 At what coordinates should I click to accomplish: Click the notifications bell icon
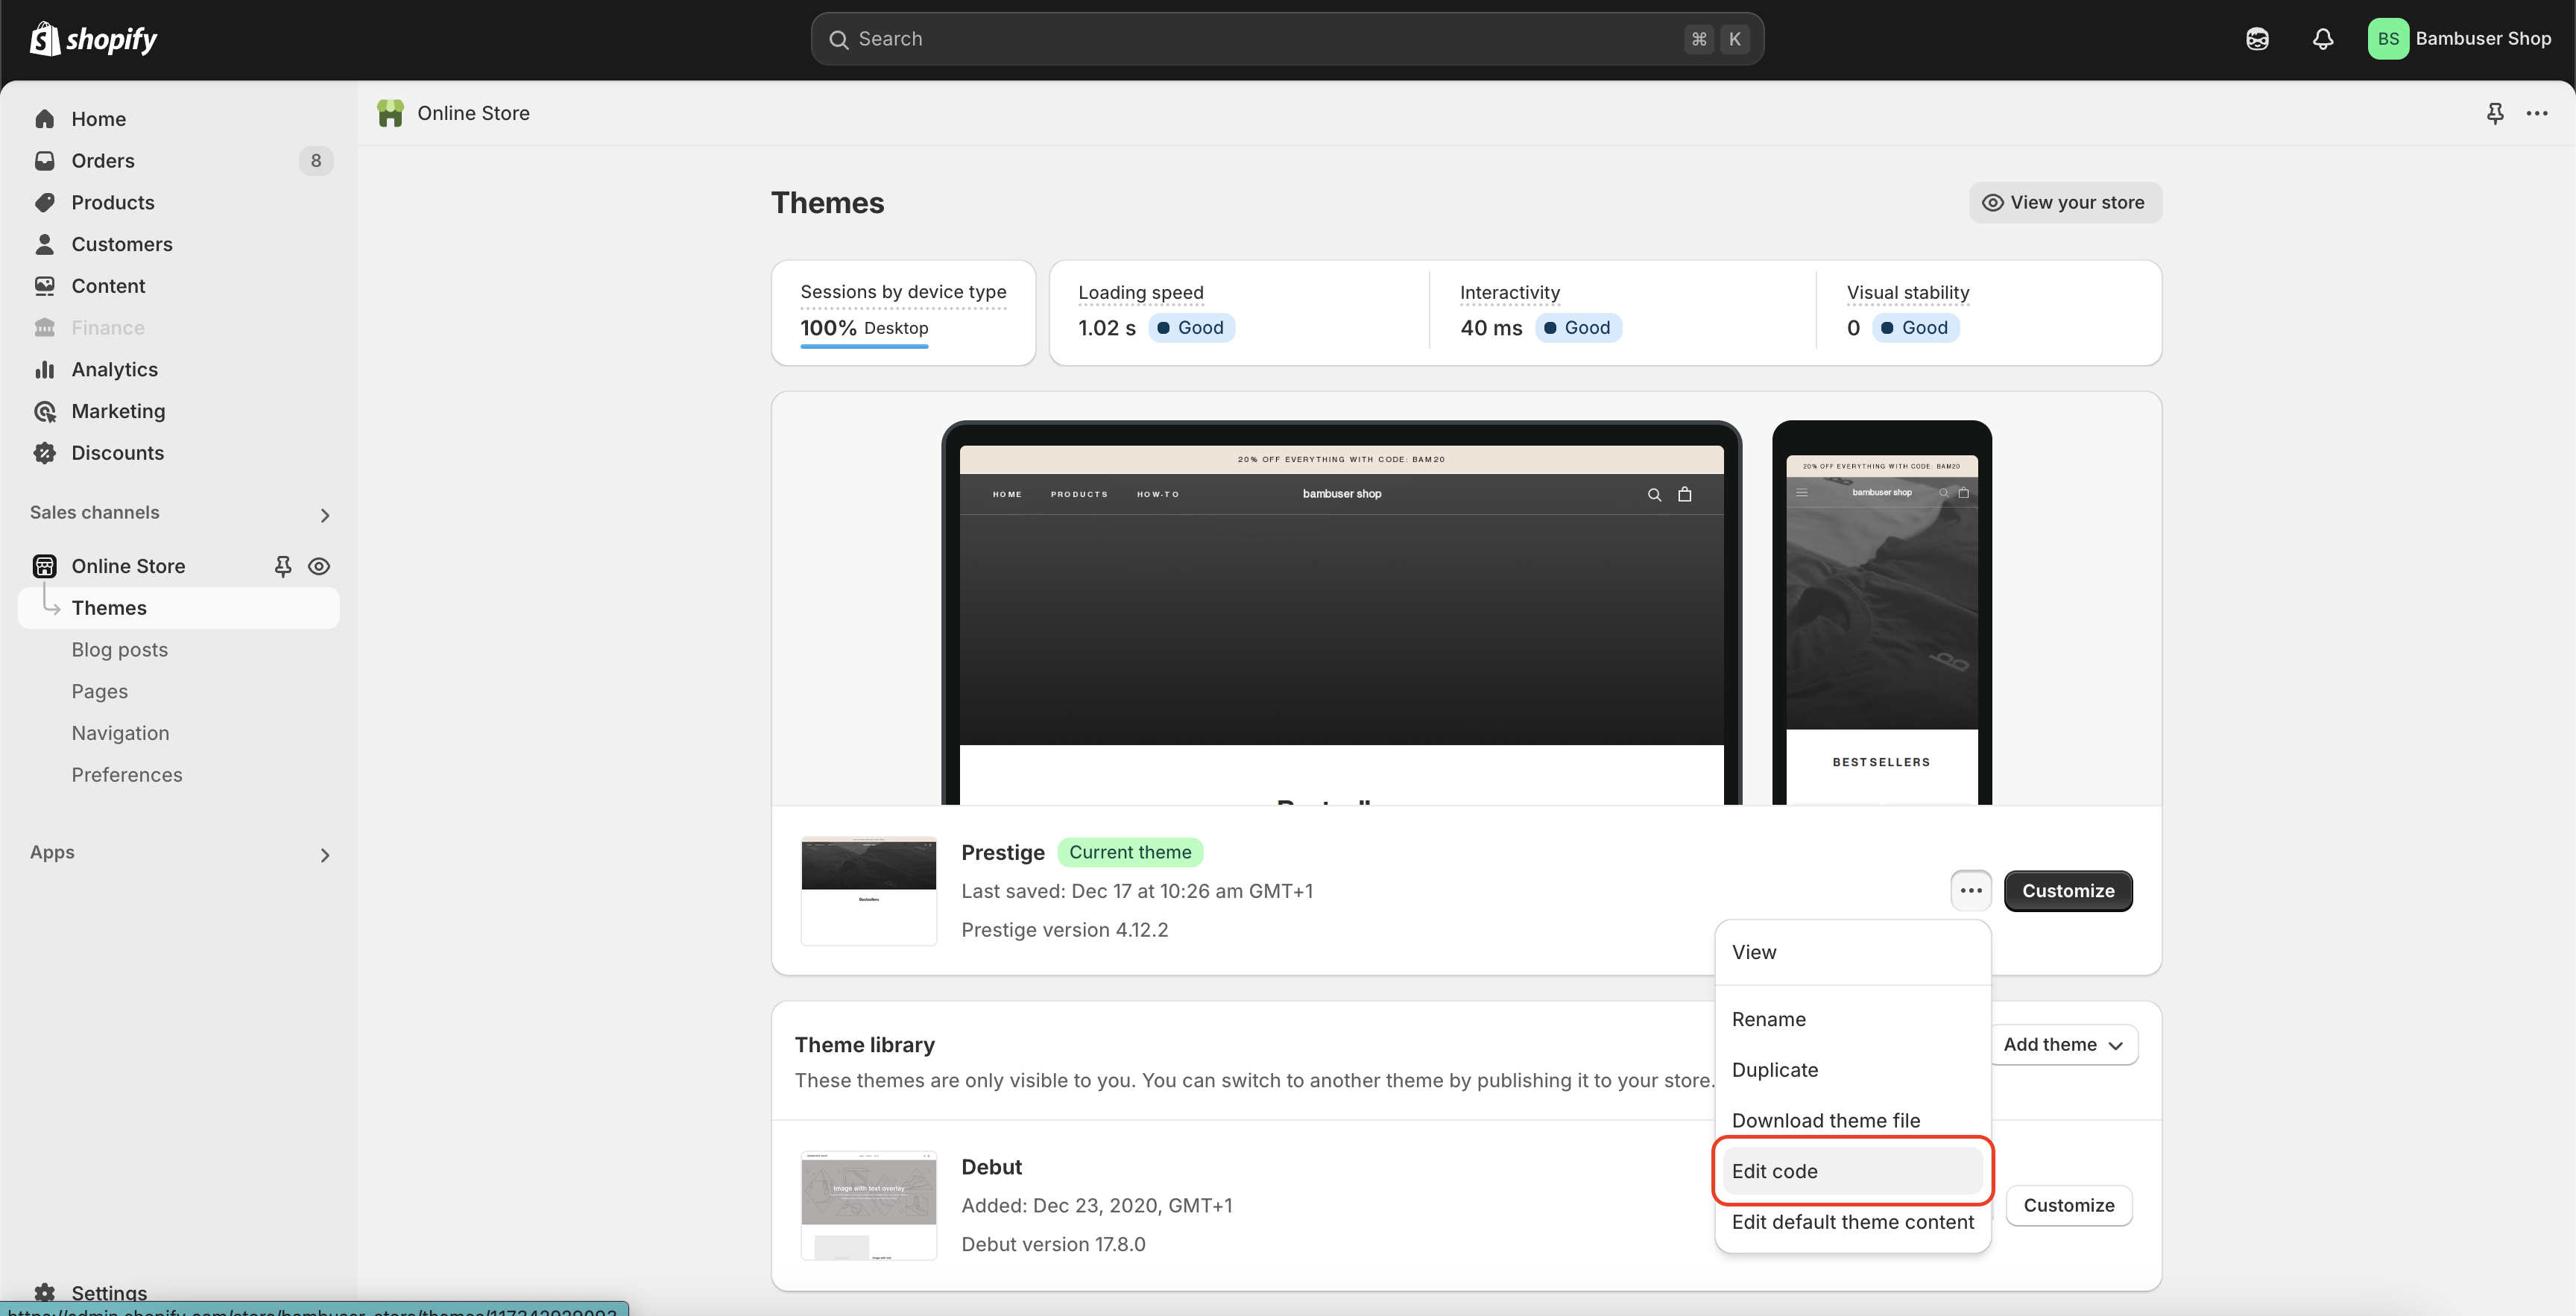pos(2322,39)
